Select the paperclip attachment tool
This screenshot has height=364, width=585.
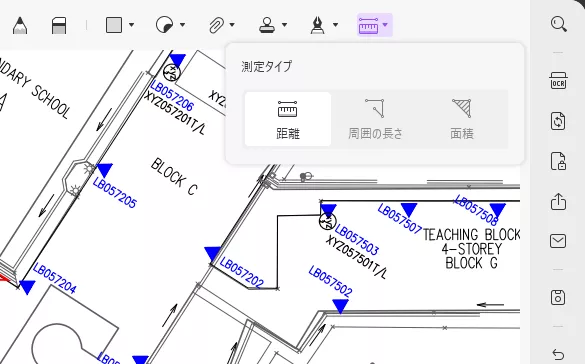[216, 25]
